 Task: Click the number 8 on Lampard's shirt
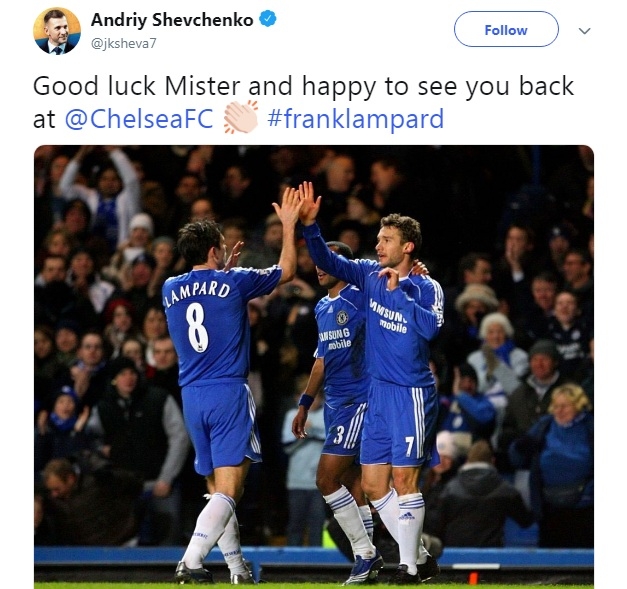pyautogui.click(x=197, y=327)
